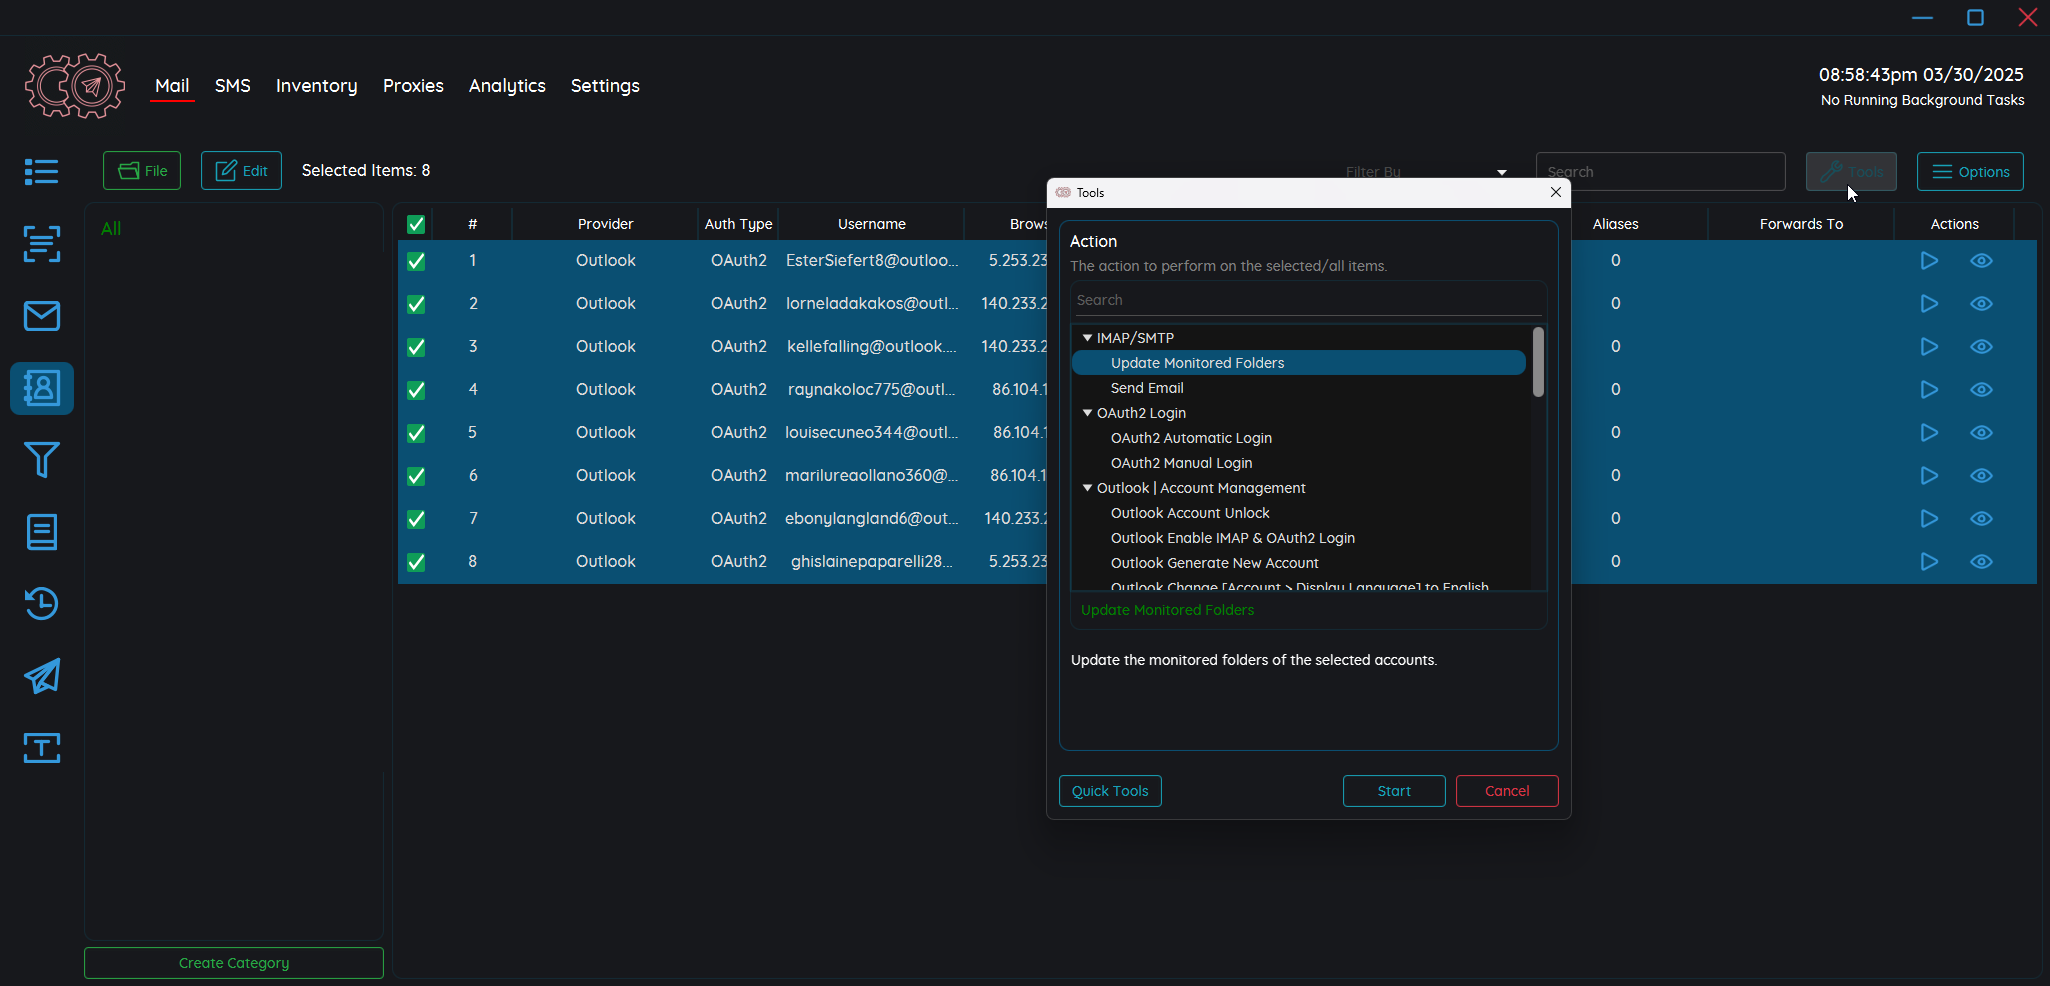Run play action for row 2 lorneladakakos
This screenshot has width=2050, height=986.
pyautogui.click(x=1929, y=304)
